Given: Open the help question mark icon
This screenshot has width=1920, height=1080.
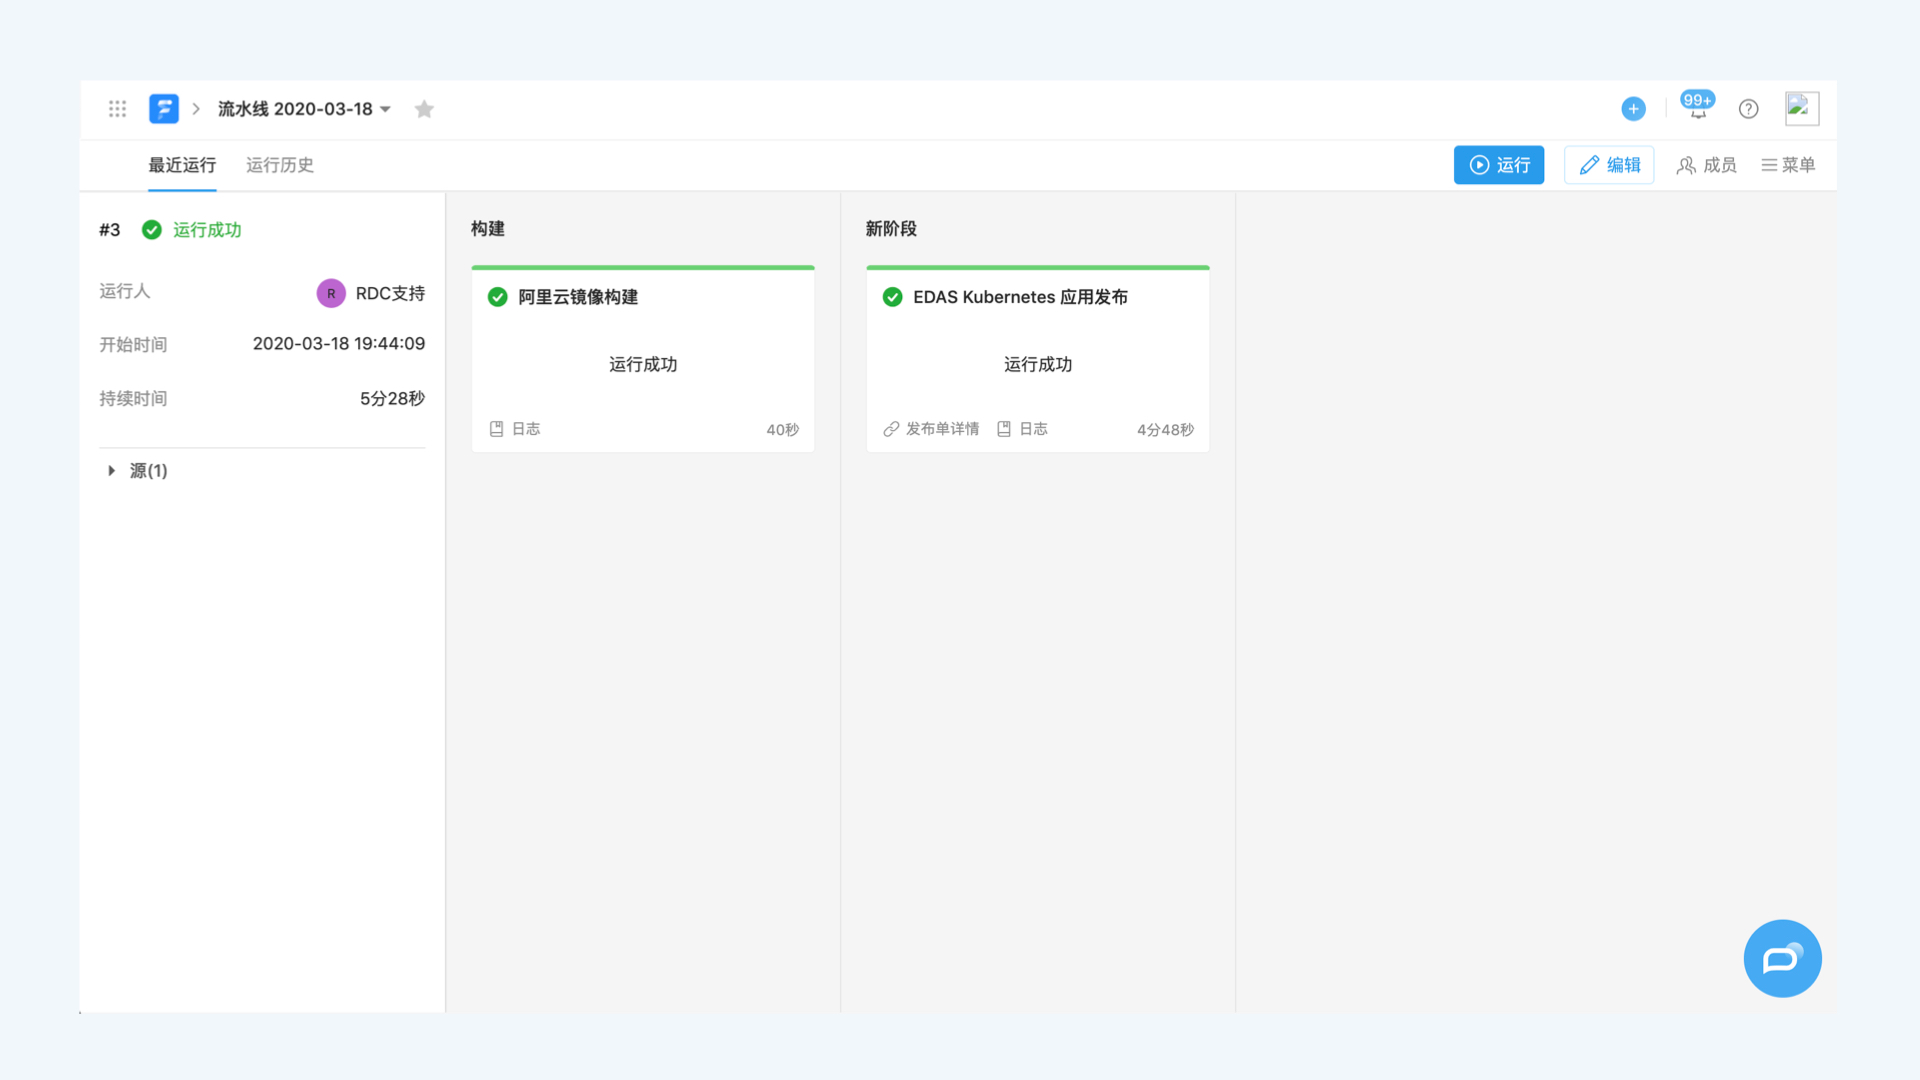Looking at the screenshot, I should (1748, 109).
